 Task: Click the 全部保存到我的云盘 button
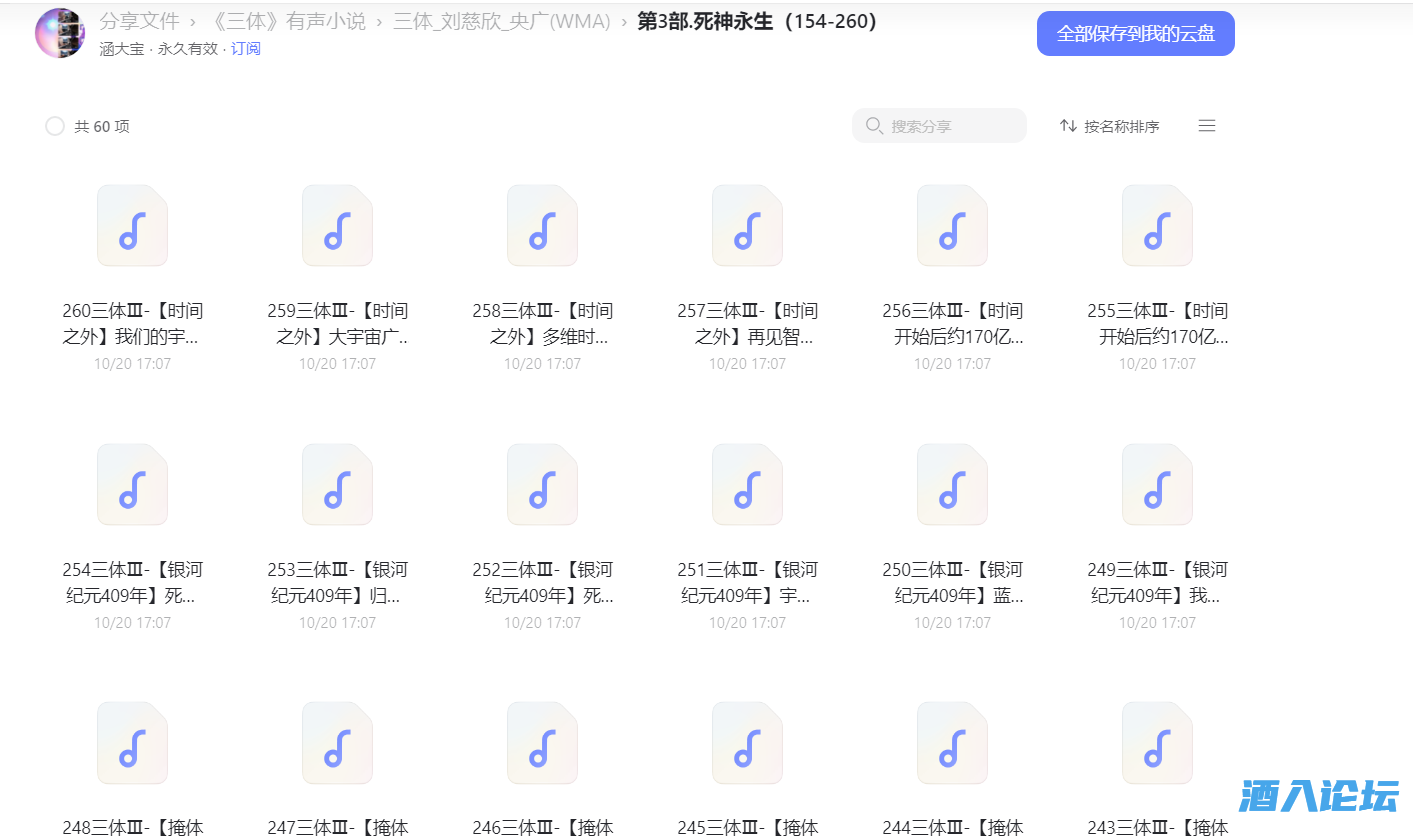[x=1135, y=32]
